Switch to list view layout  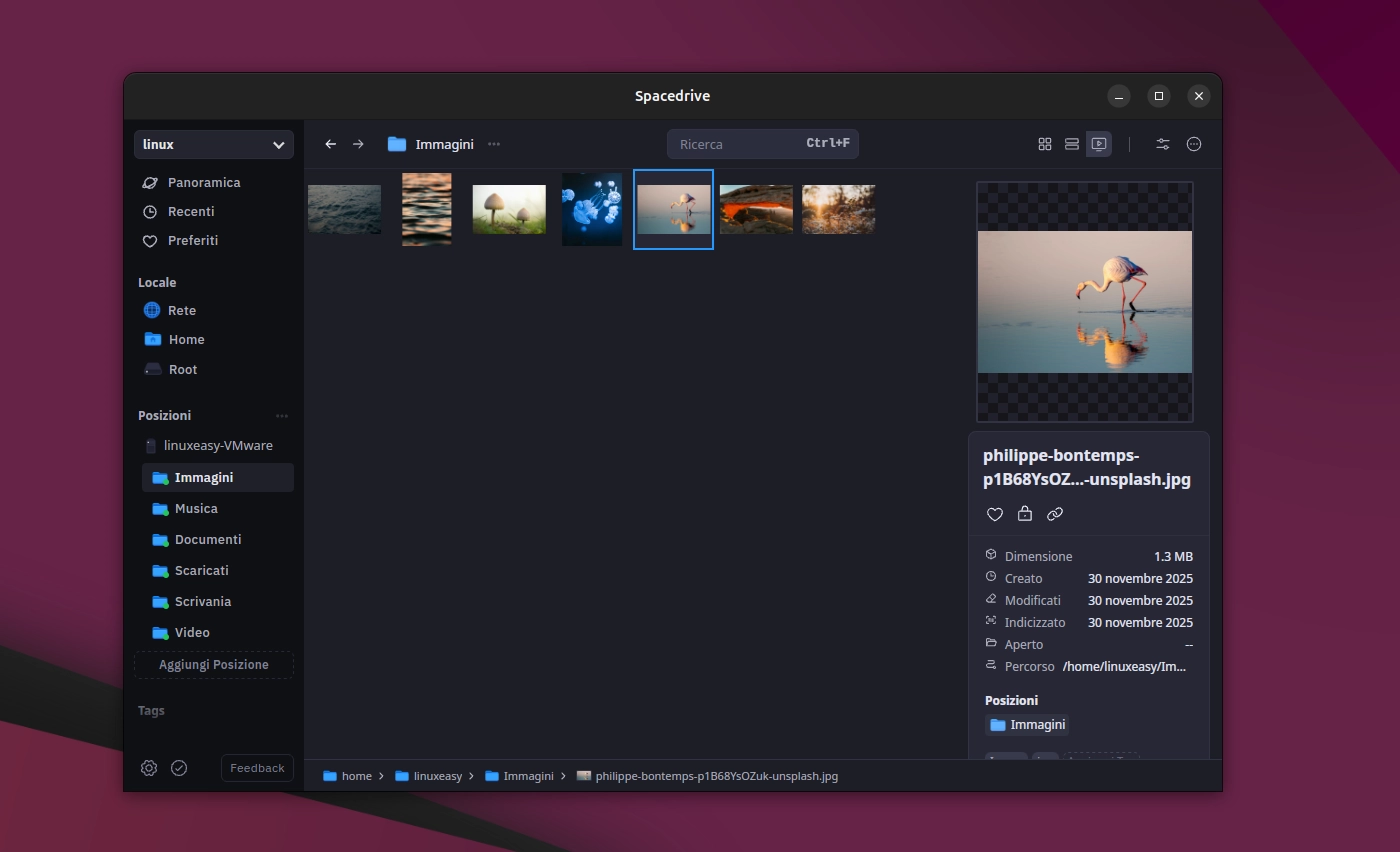pyautogui.click(x=1072, y=144)
